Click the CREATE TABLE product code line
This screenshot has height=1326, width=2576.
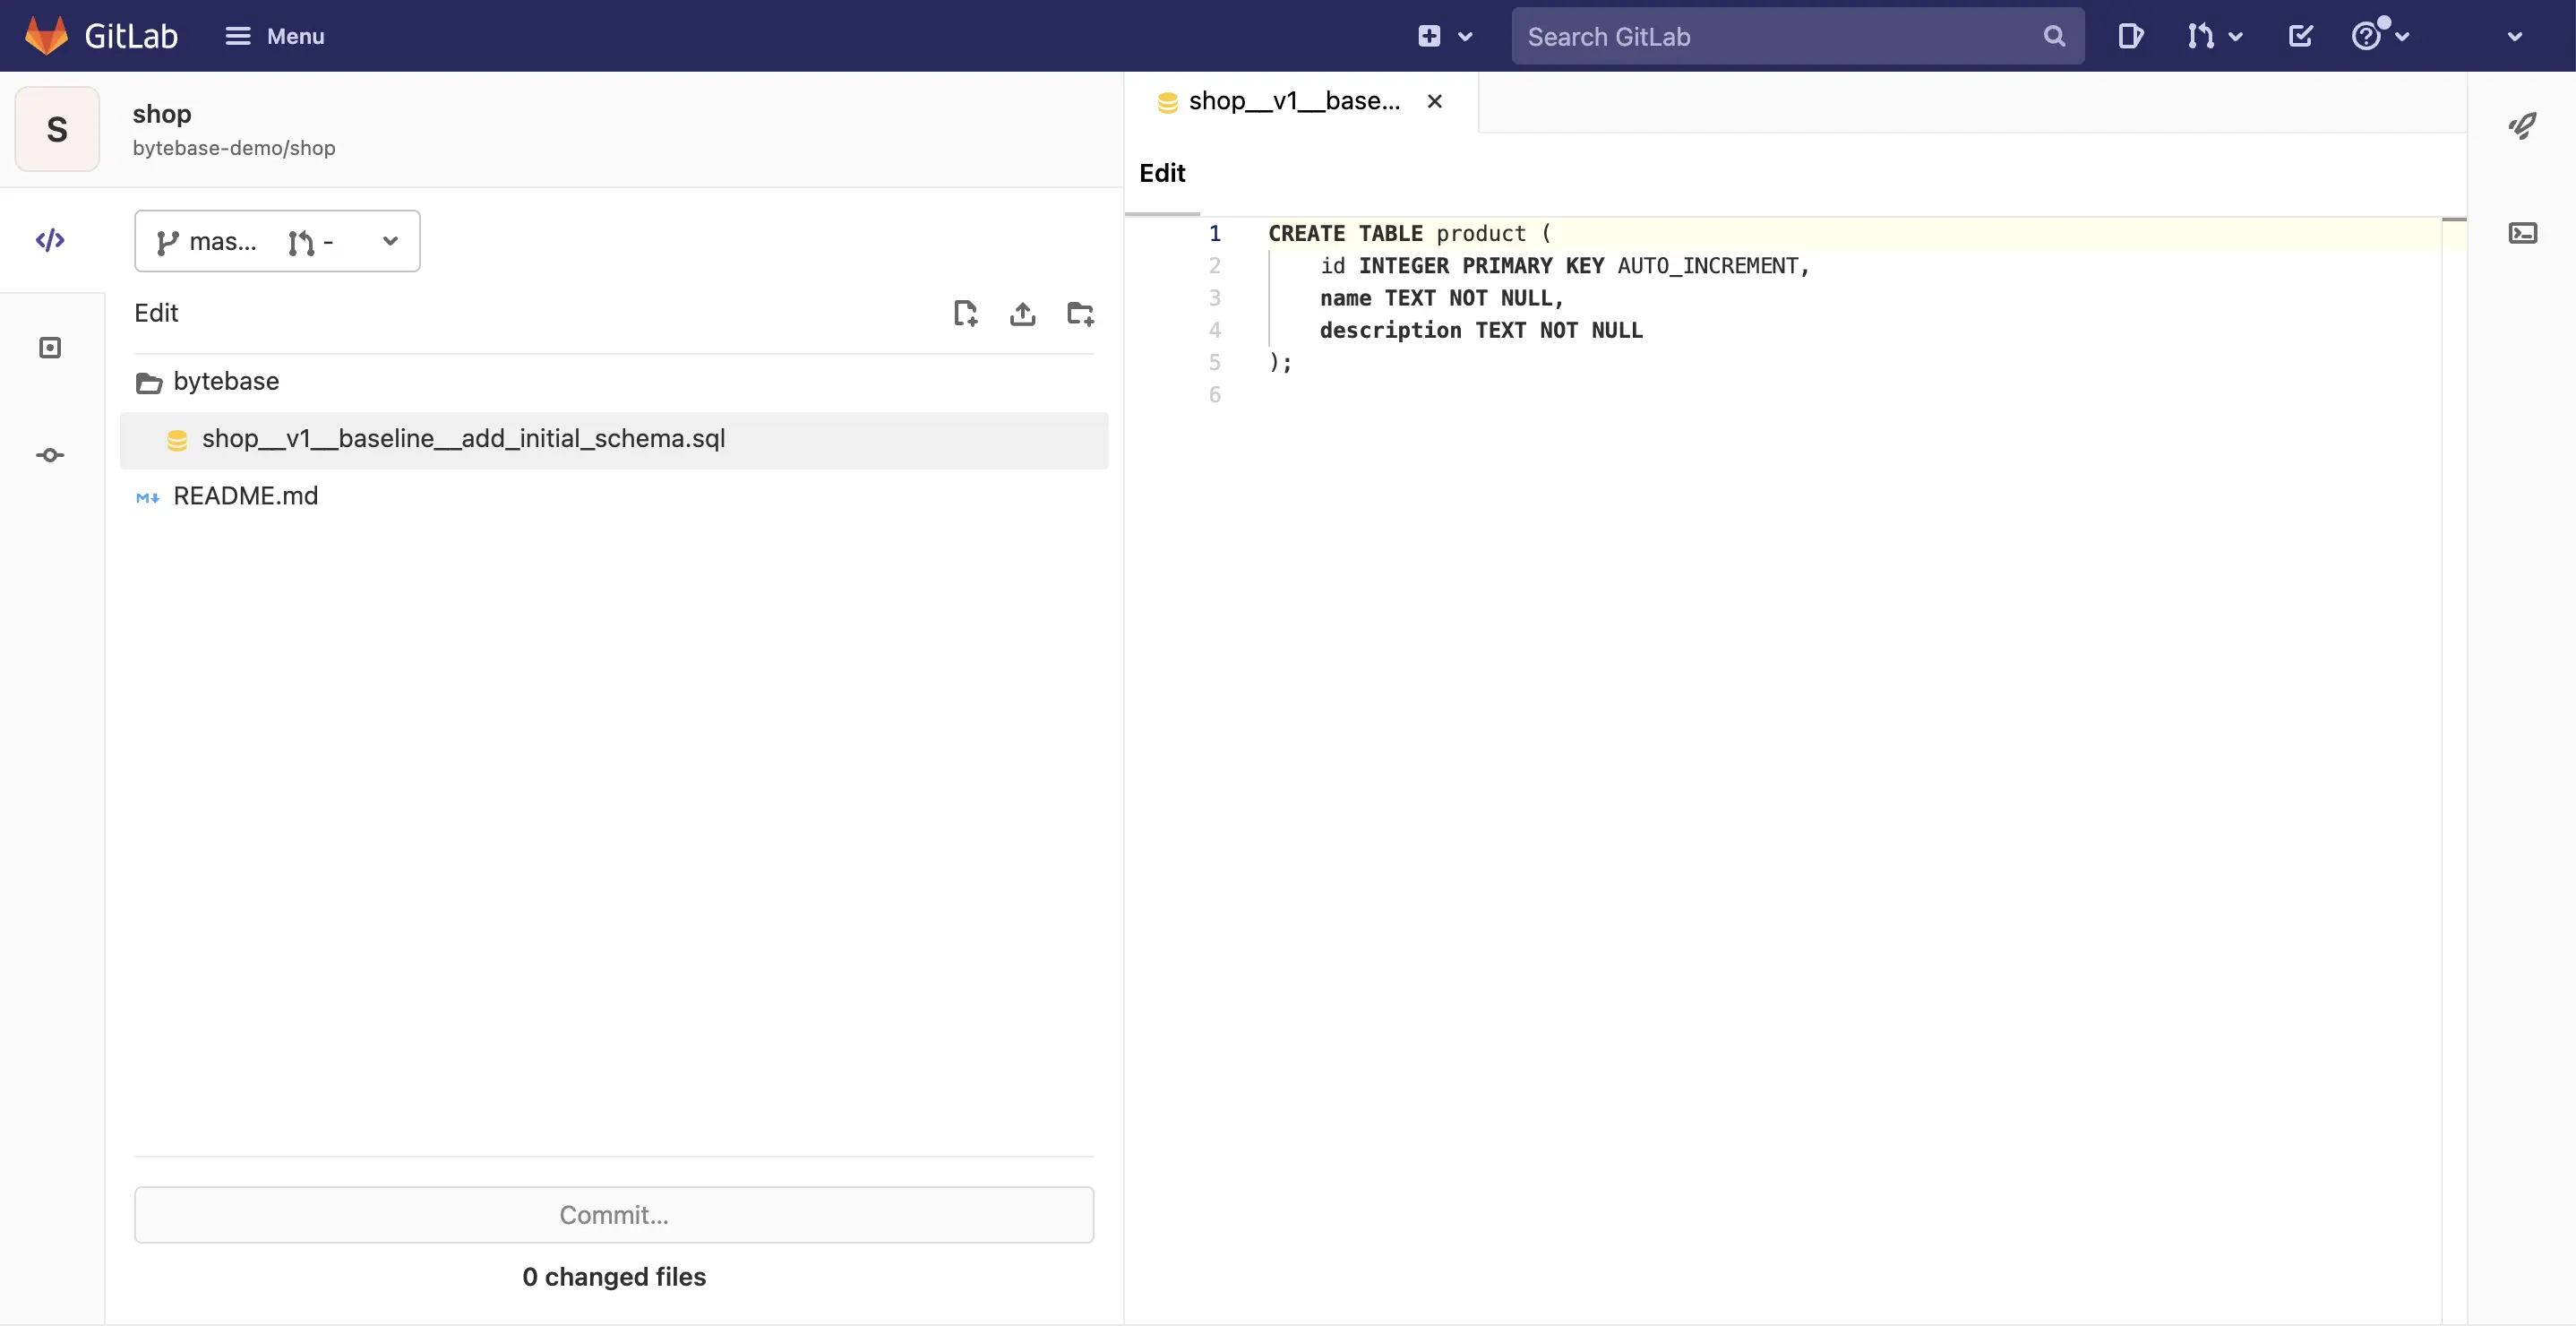coord(1410,233)
